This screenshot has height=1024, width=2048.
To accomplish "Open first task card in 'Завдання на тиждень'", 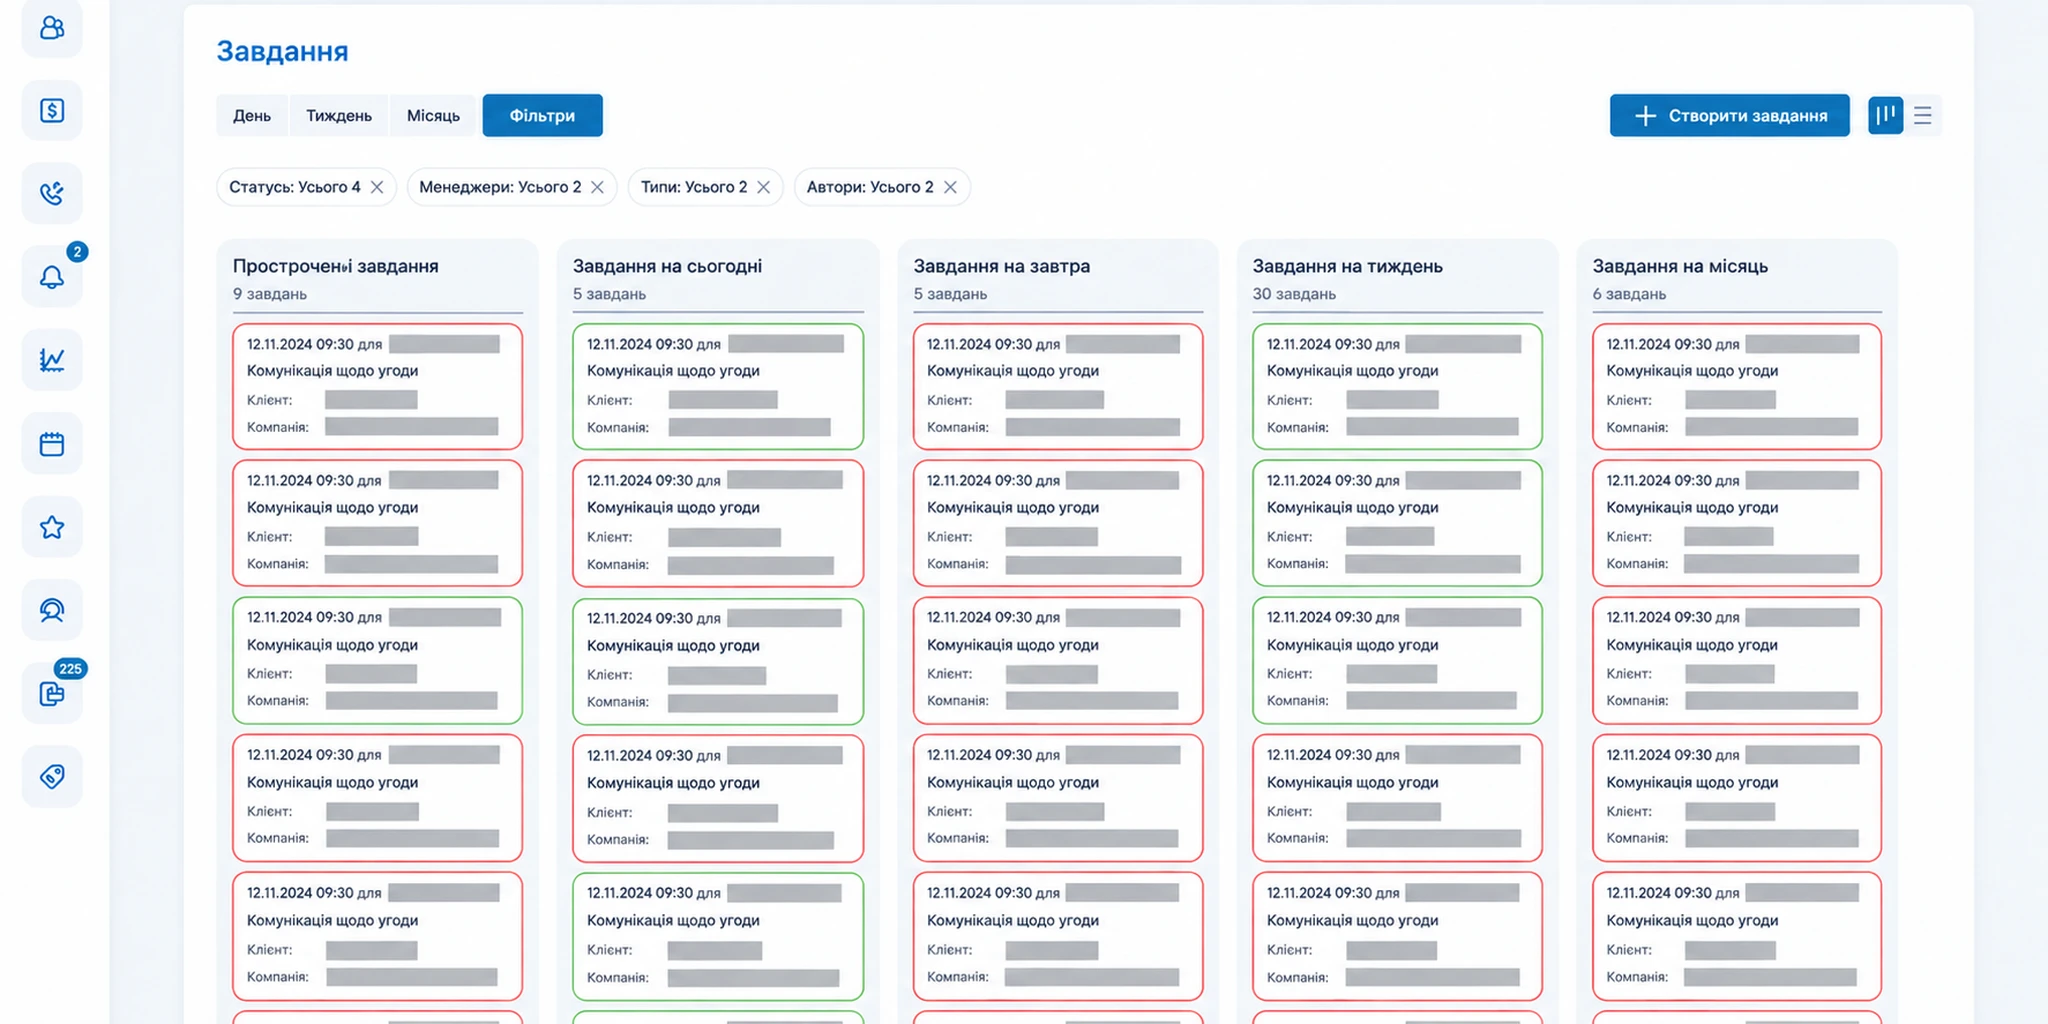I will [x=1397, y=386].
